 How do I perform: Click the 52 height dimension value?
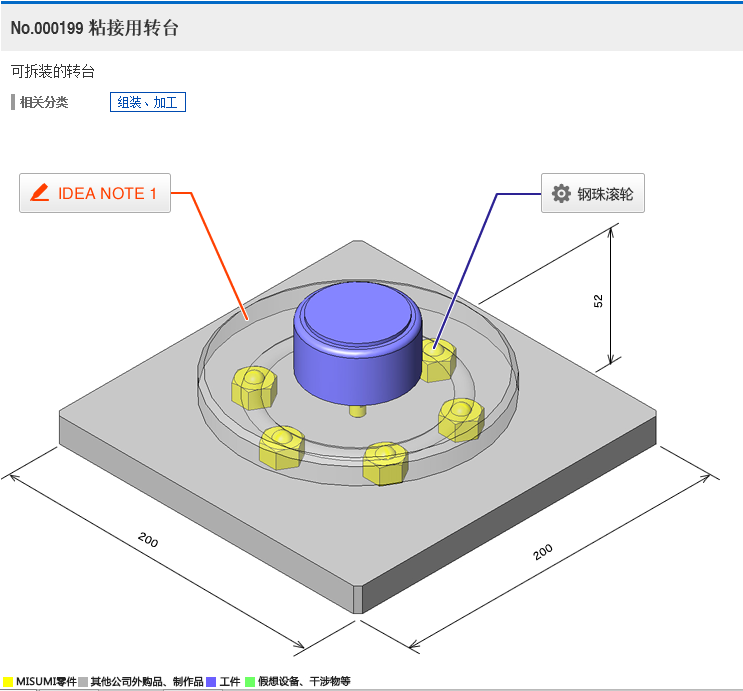(x=598, y=300)
